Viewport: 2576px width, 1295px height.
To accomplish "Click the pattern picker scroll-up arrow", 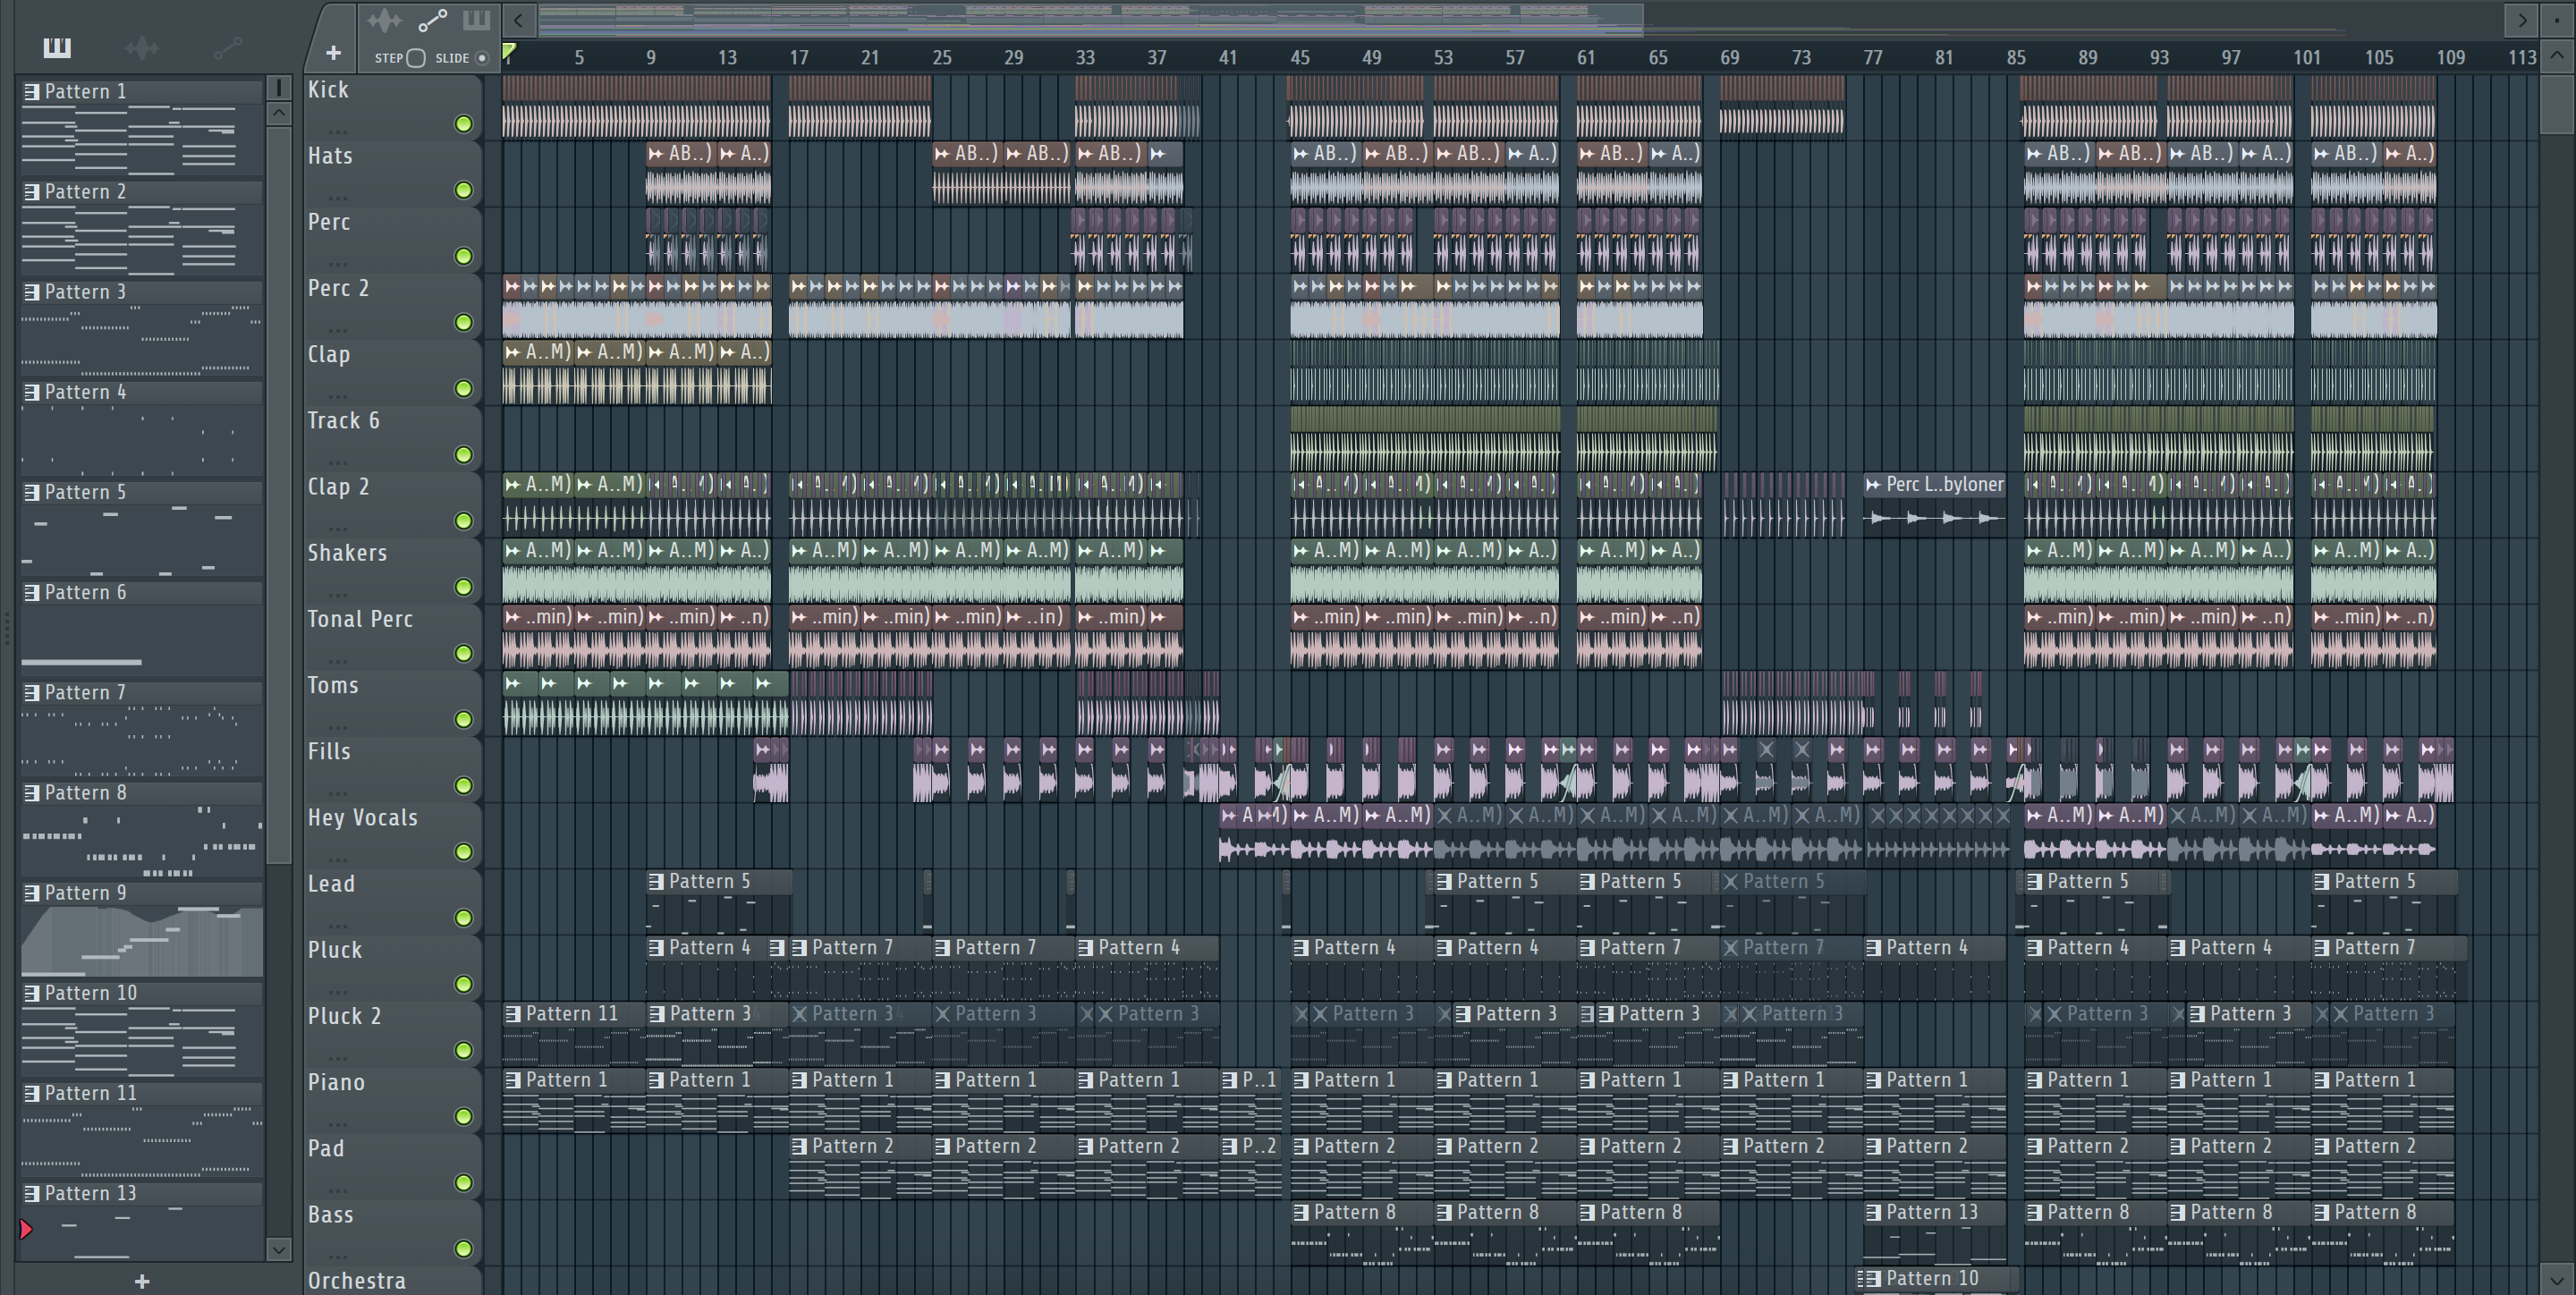I will click(279, 113).
